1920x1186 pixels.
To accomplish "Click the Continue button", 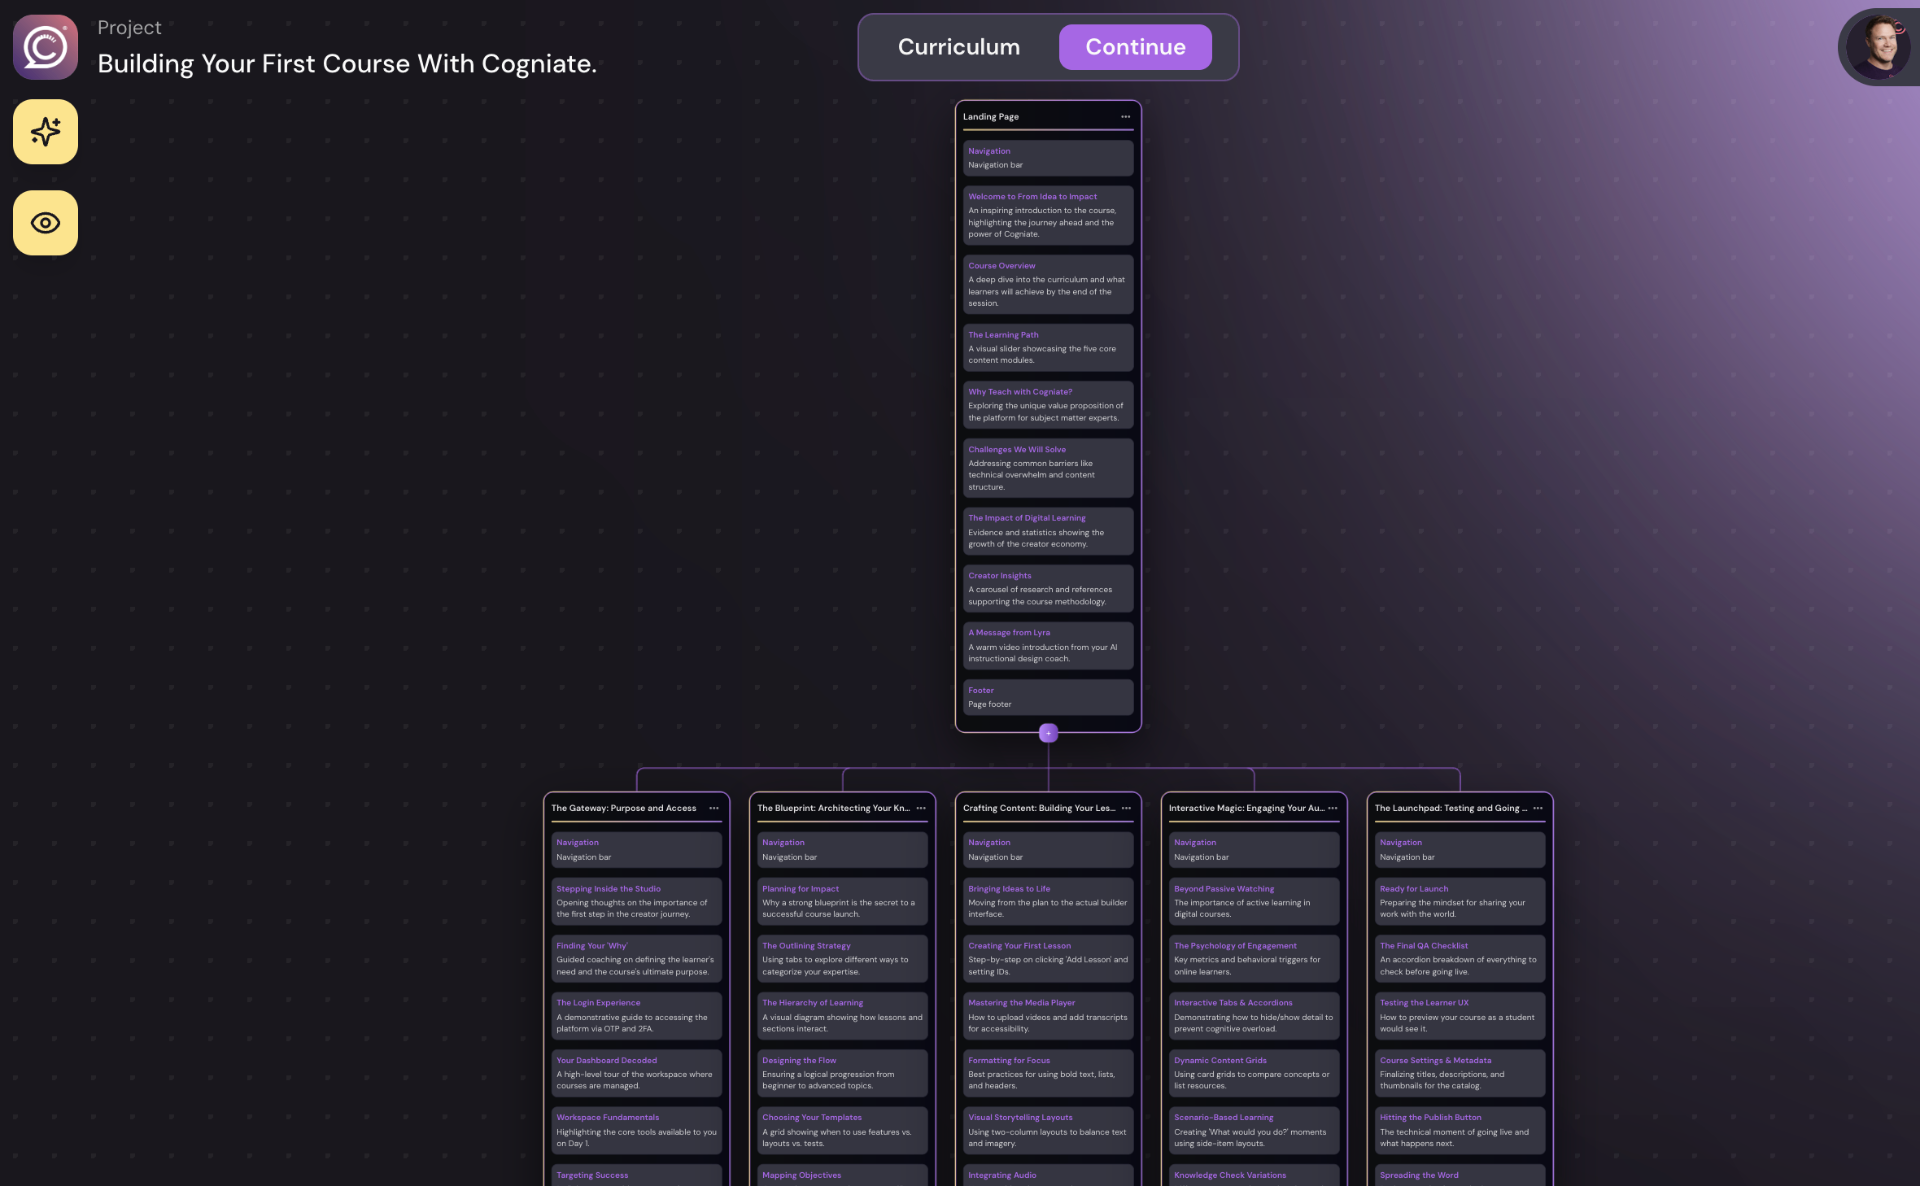I will pos(1135,47).
